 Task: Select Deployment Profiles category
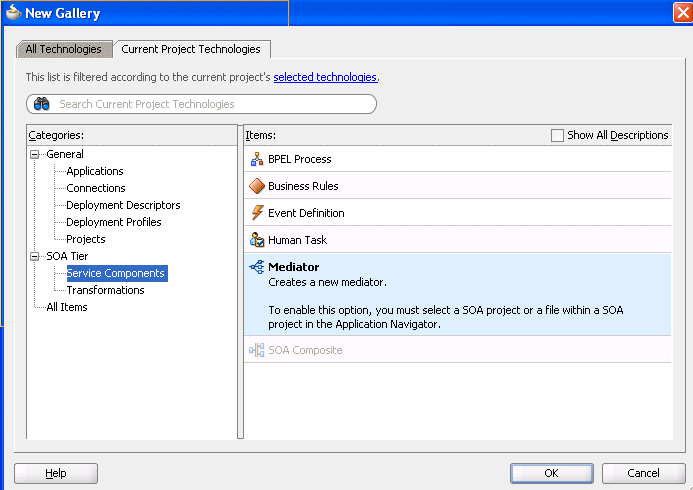114,222
